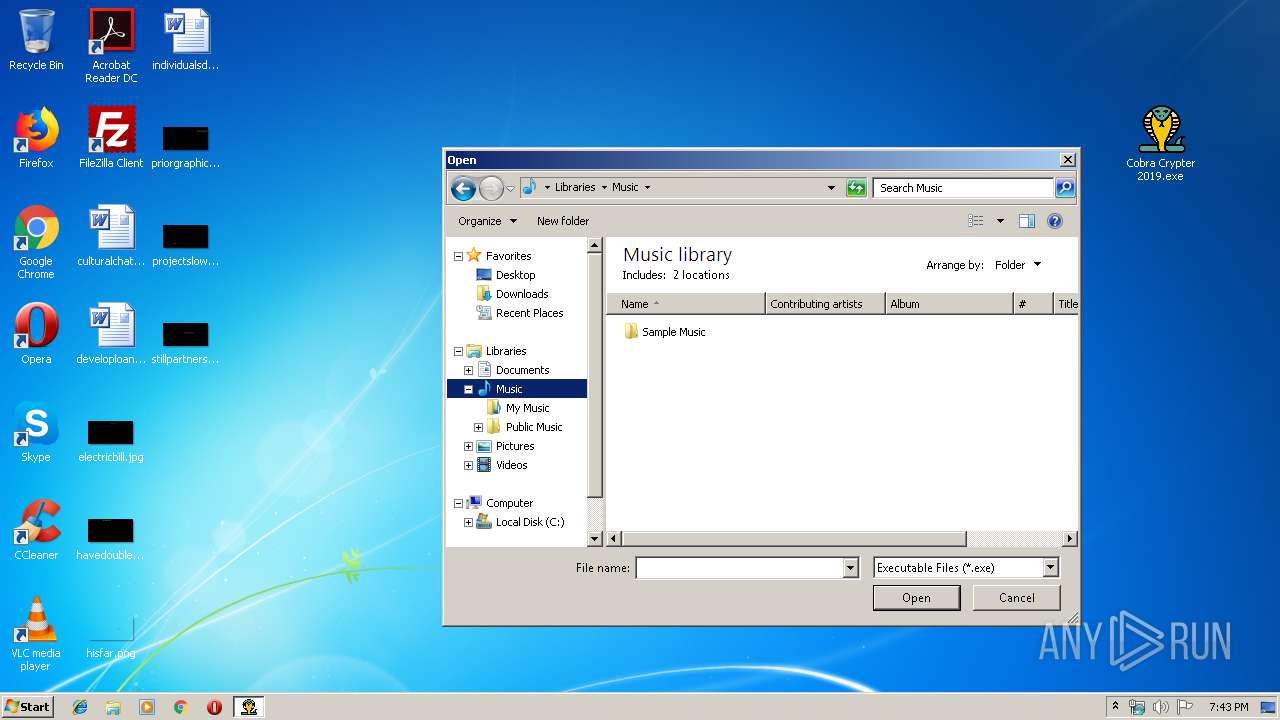Viewport: 1280px width, 720px height.
Task: Select the Sample Music folder
Action: pyautogui.click(x=665, y=332)
